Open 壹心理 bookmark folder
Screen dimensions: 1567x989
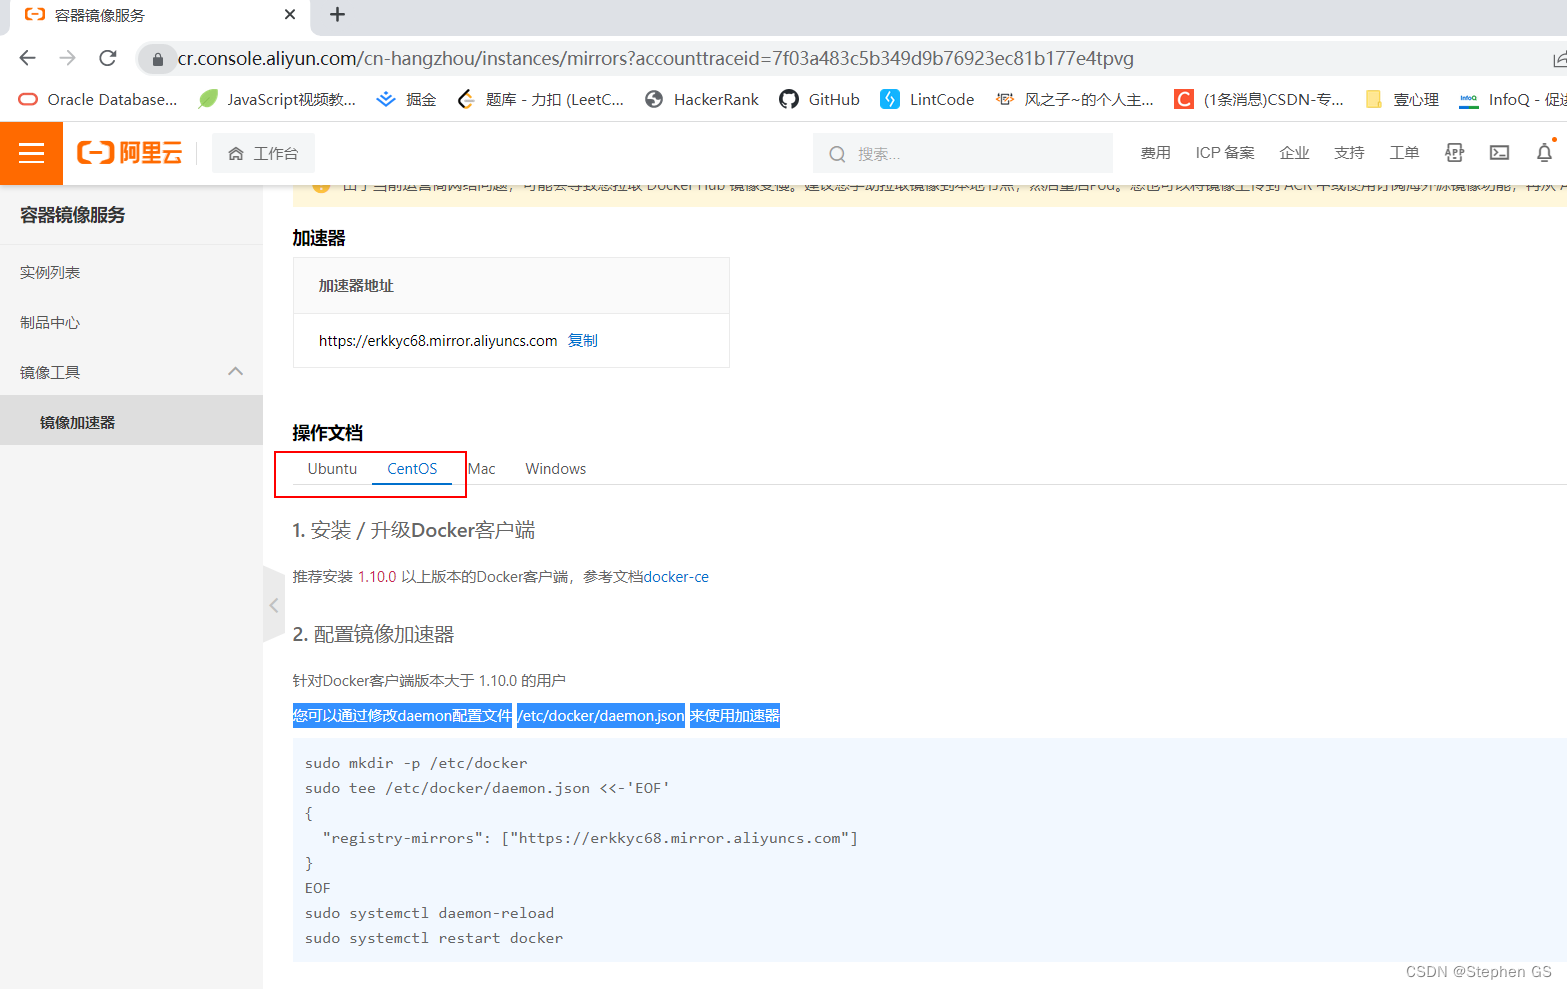(x=1402, y=99)
